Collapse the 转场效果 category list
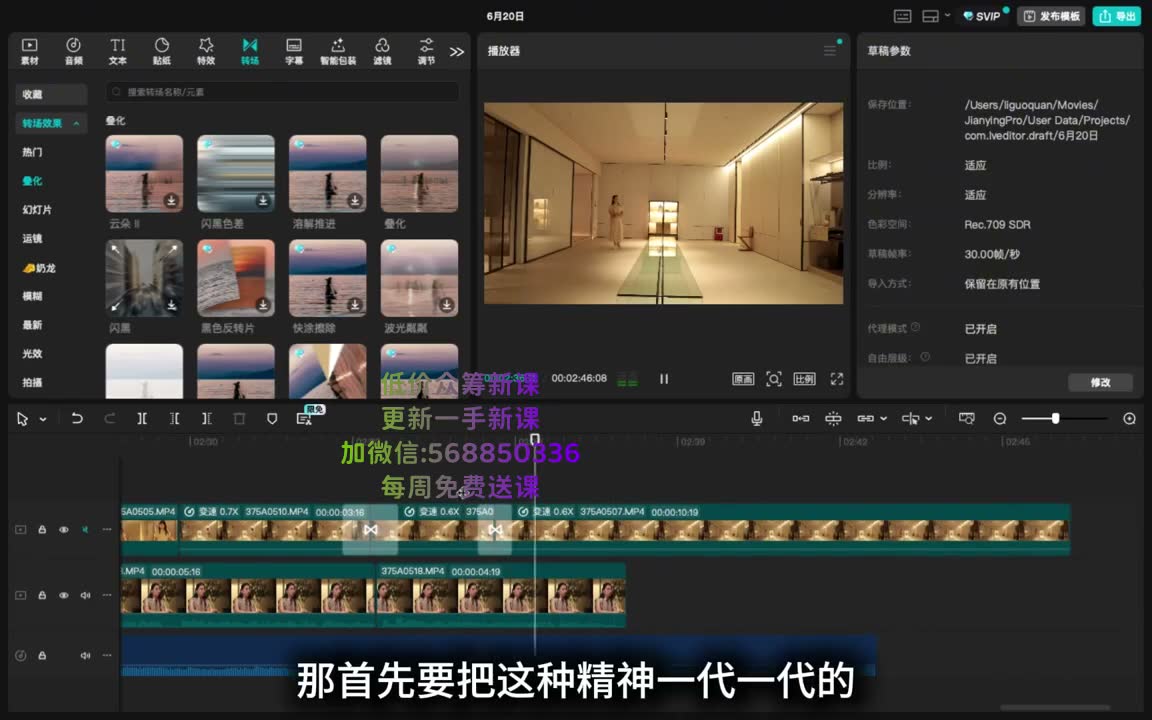The image size is (1152, 720). (76, 123)
